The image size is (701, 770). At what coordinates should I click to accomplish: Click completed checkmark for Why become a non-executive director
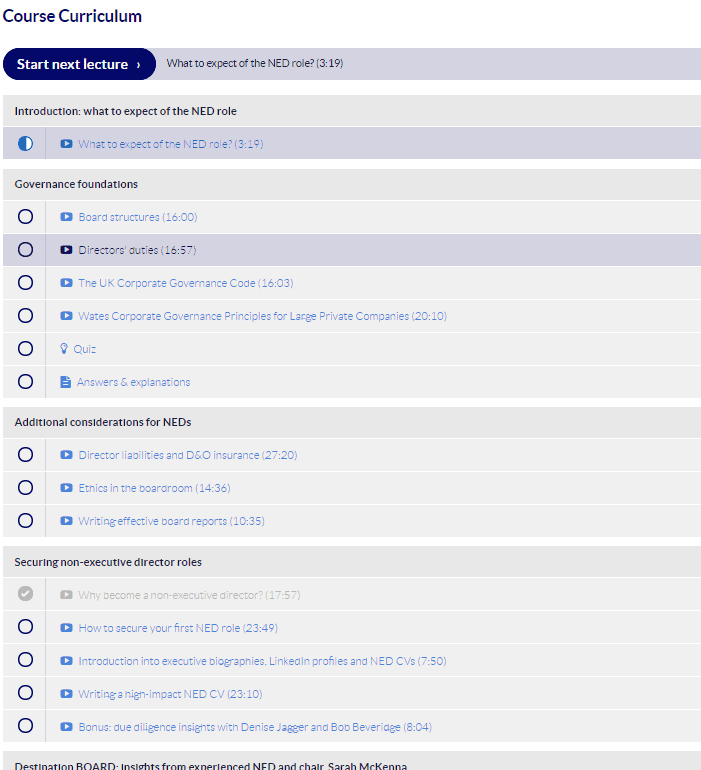click(x=26, y=594)
